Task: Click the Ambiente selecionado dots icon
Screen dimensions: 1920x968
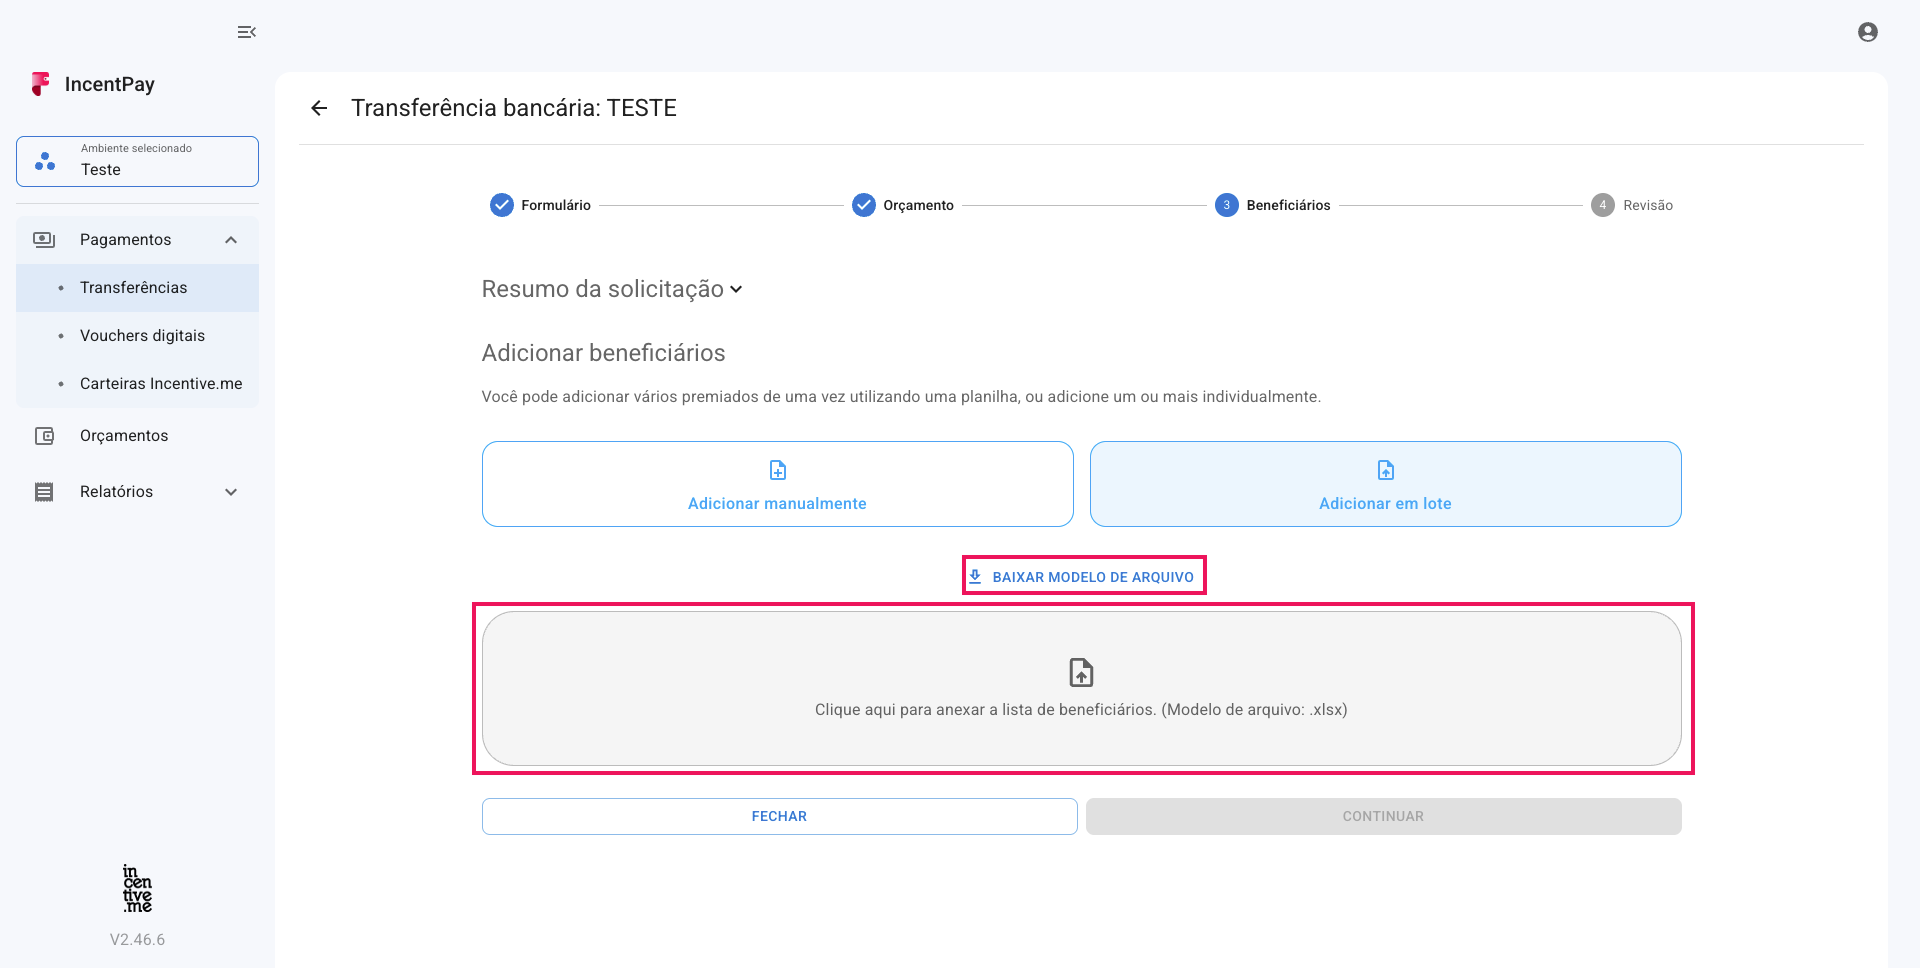Action: tap(45, 161)
